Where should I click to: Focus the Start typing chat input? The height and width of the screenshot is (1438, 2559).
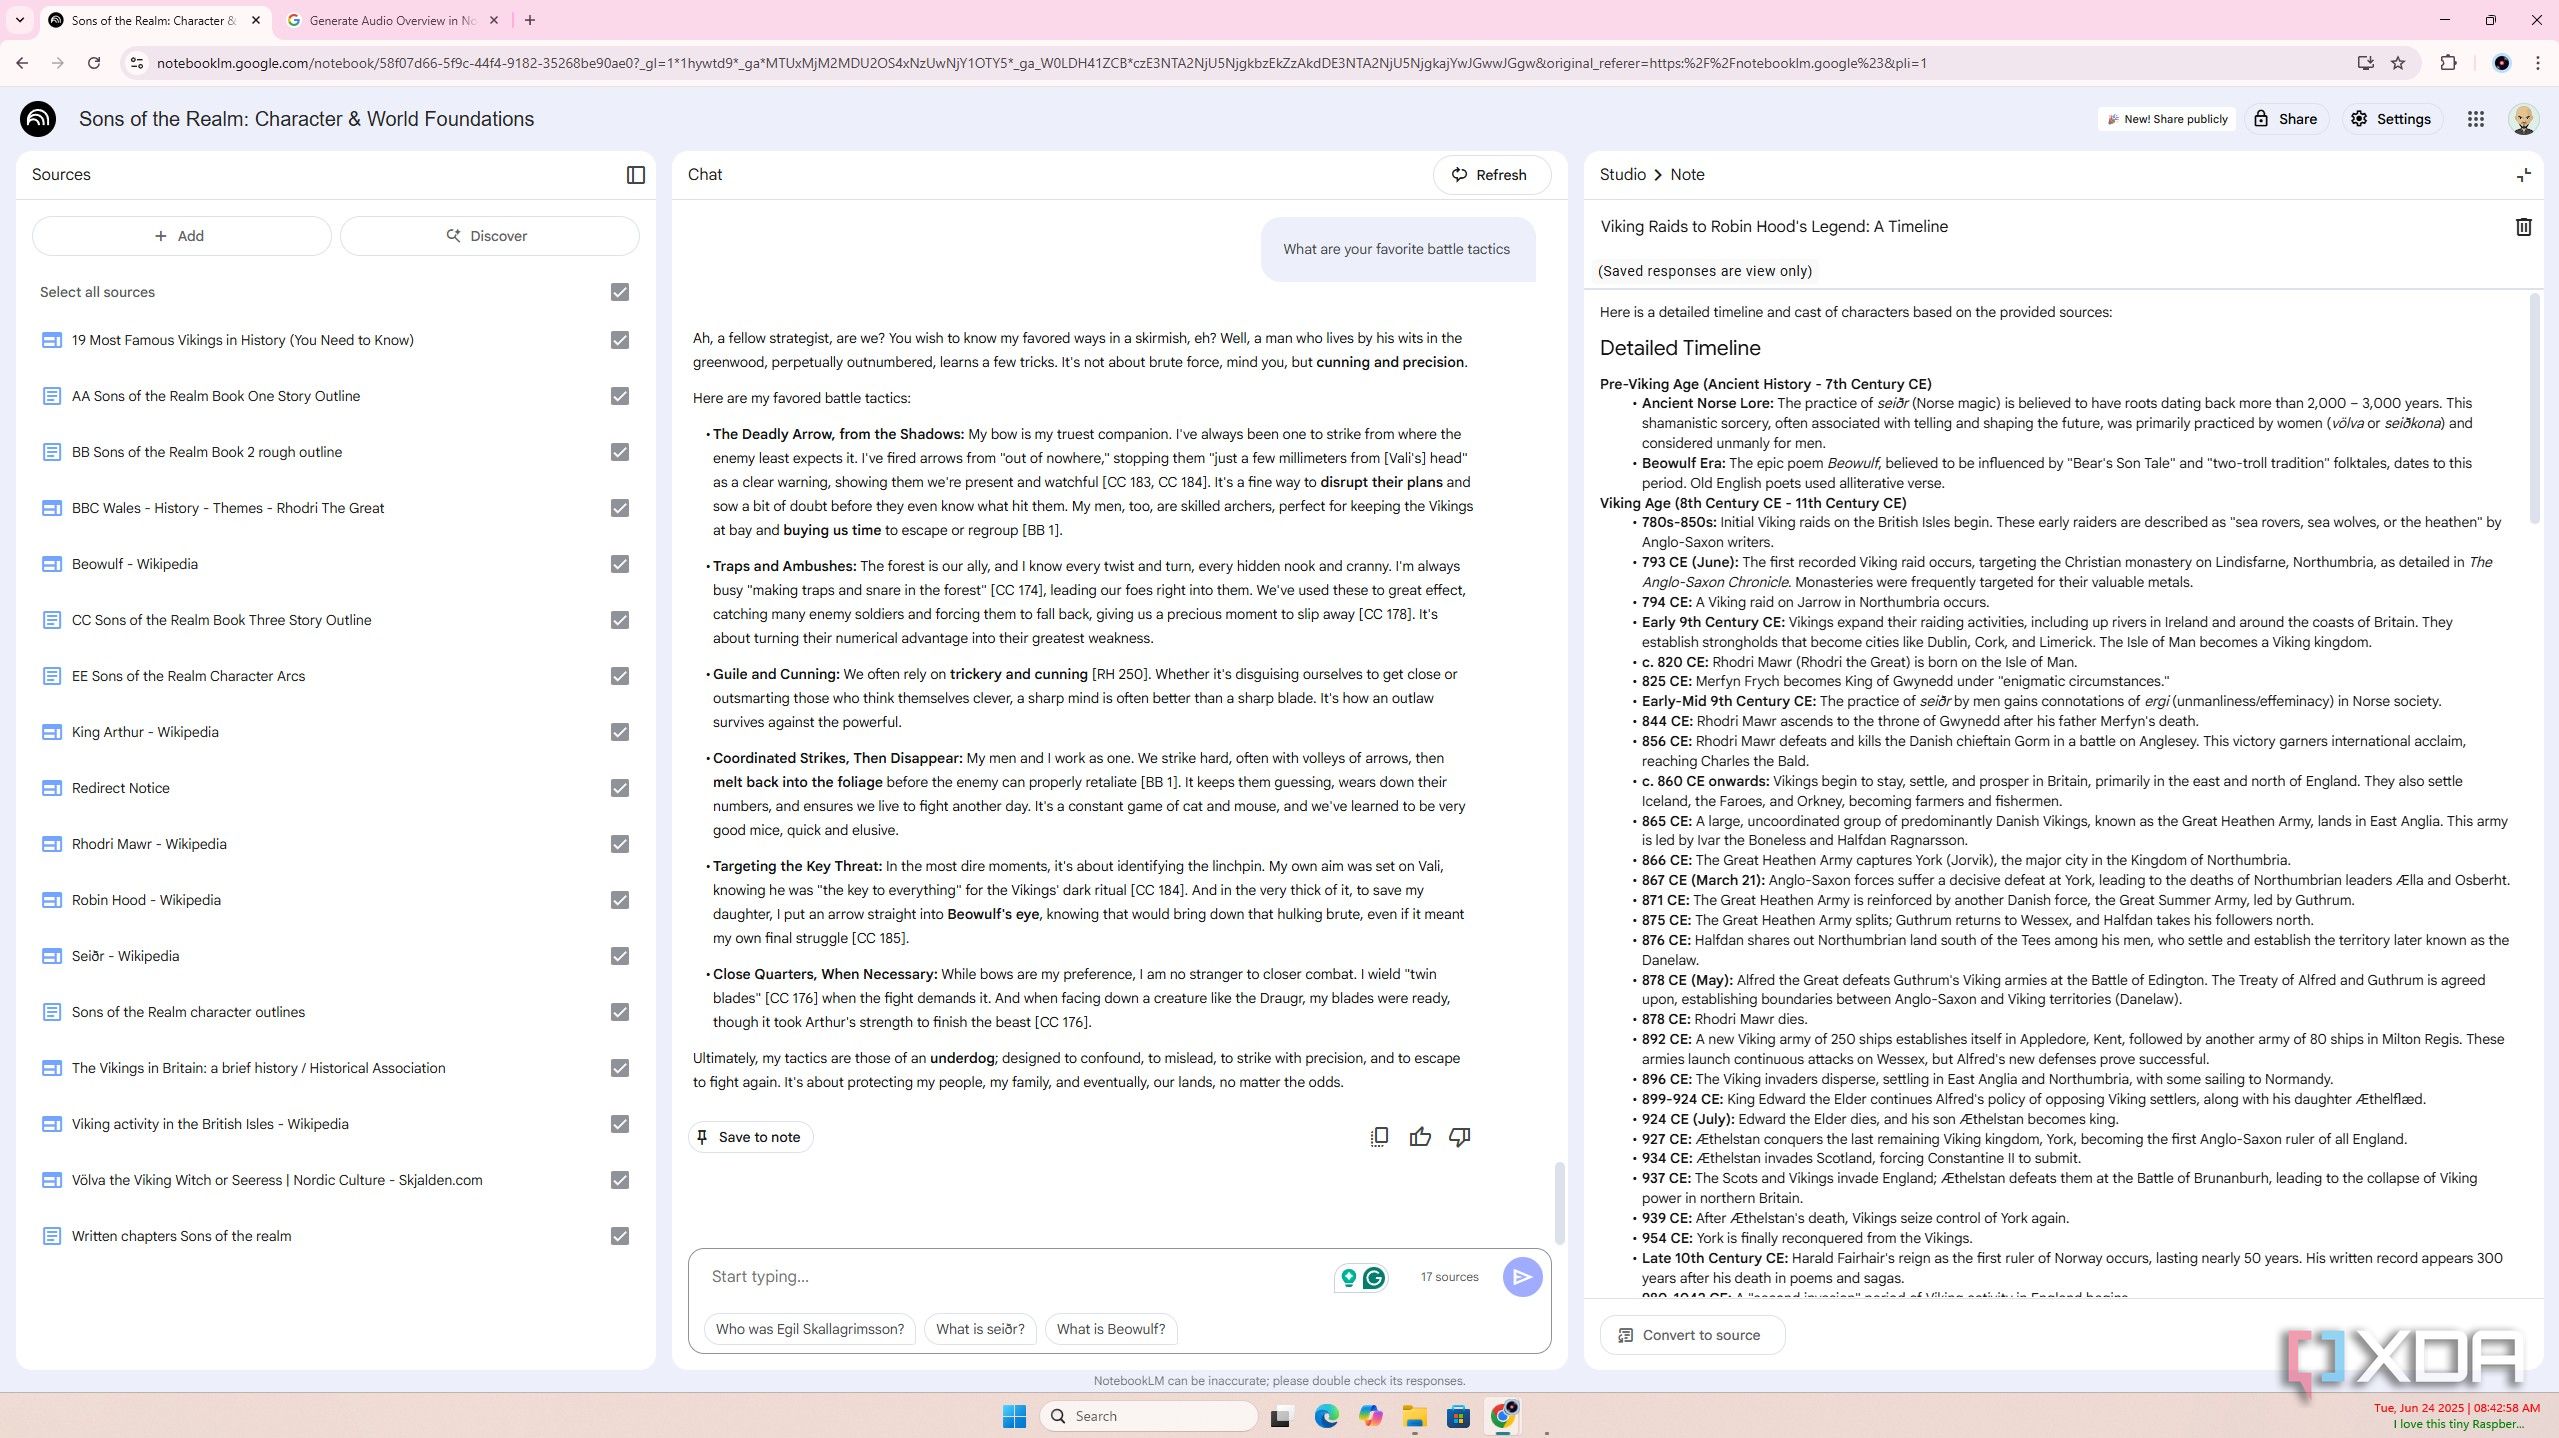pyautogui.click(x=1015, y=1277)
